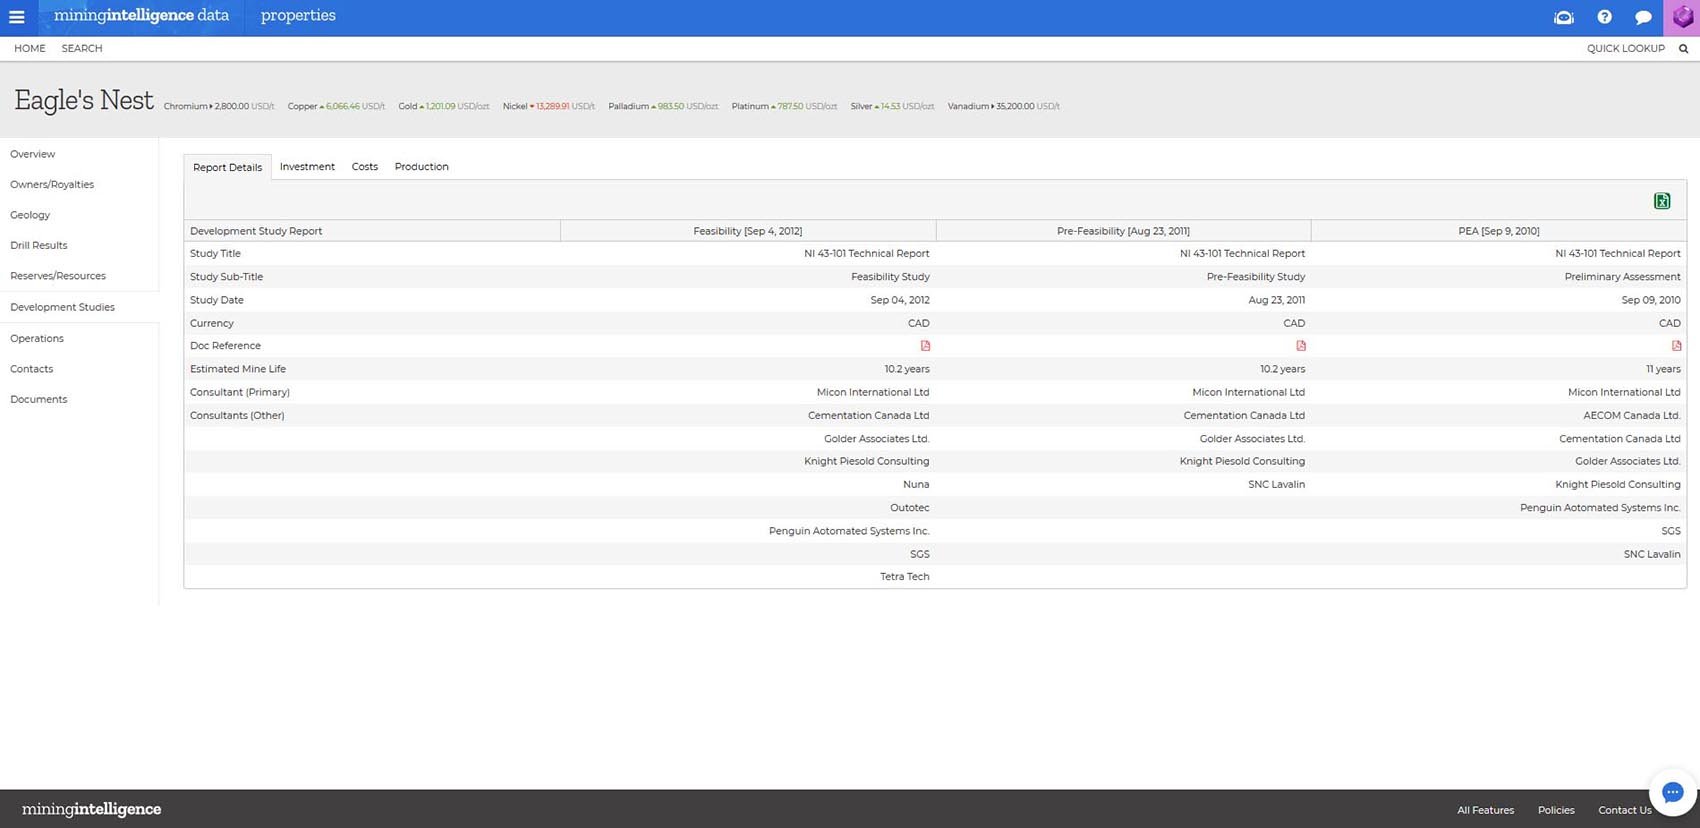This screenshot has width=1700, height=828.
Task: Open Feasibility study PDF document
Action: (925, 346)
